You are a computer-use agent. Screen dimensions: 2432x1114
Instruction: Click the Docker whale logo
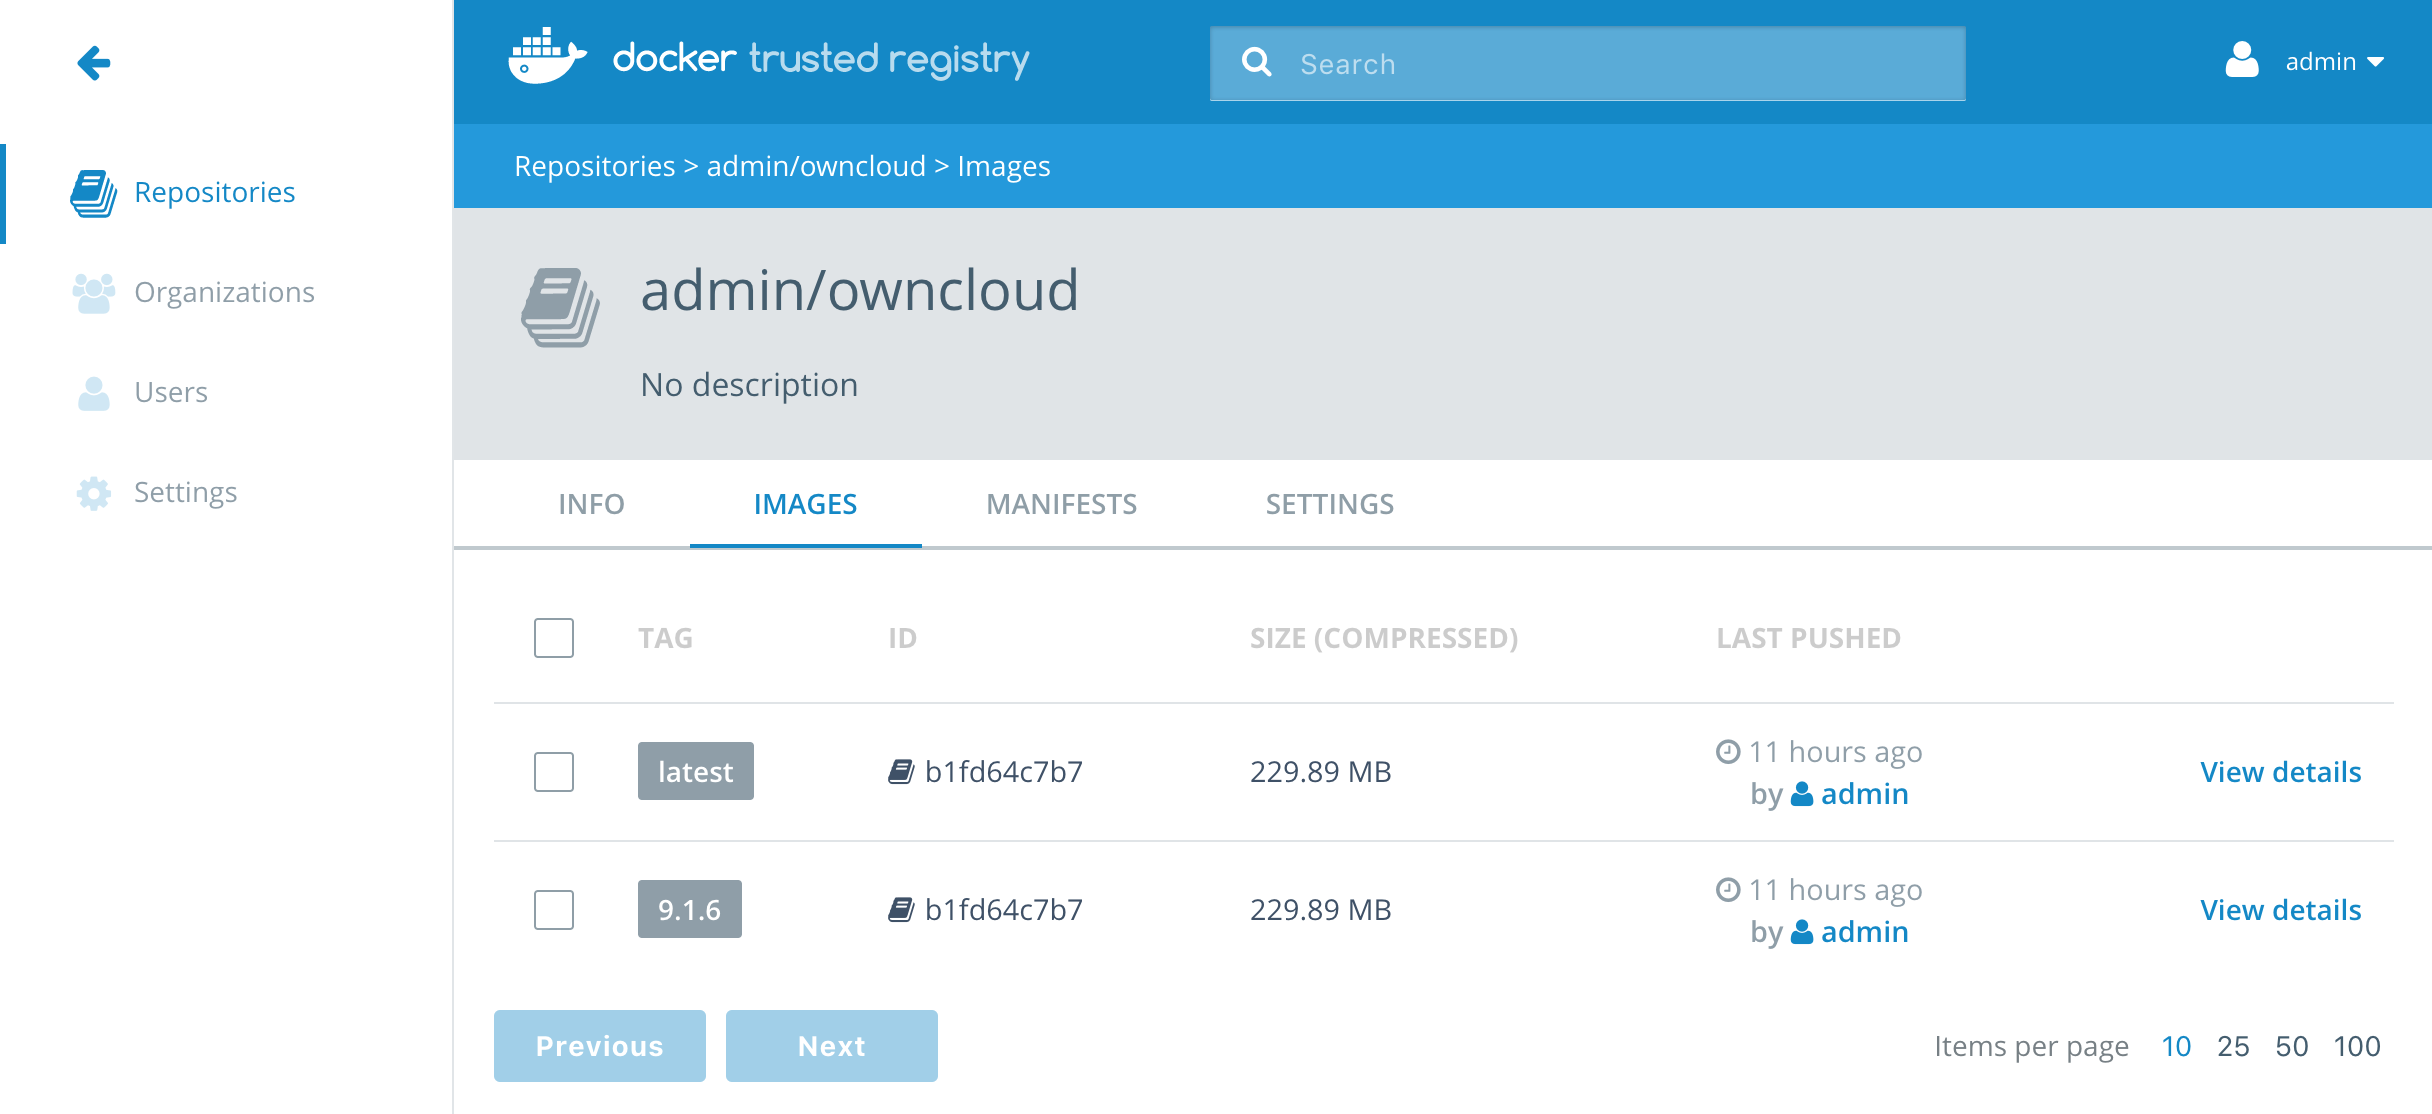546,58
